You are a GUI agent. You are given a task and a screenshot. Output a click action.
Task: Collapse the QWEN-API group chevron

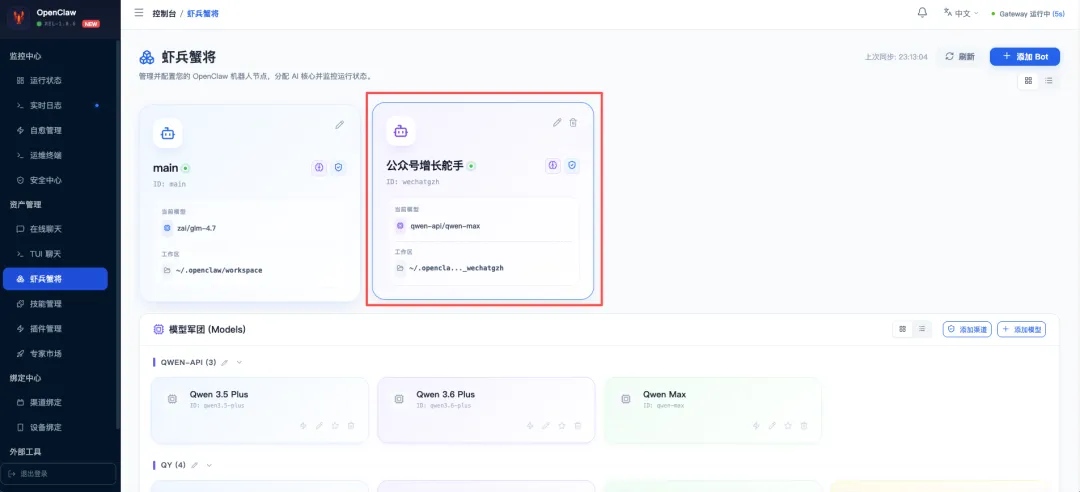tap(240, 362)
